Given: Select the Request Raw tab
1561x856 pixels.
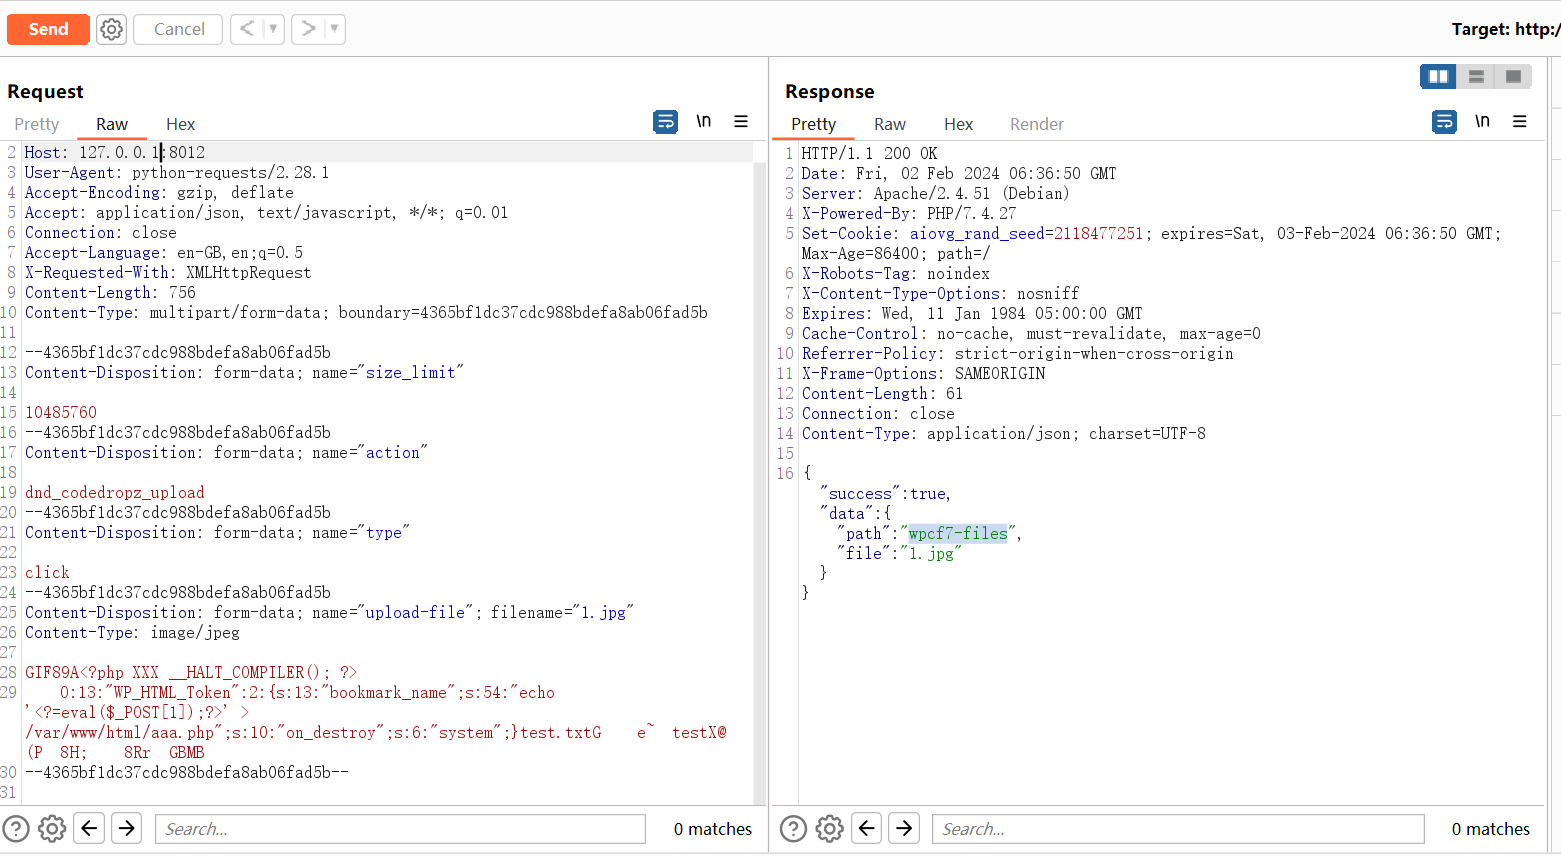Looking at the screenshot, I should coord(112,124).
